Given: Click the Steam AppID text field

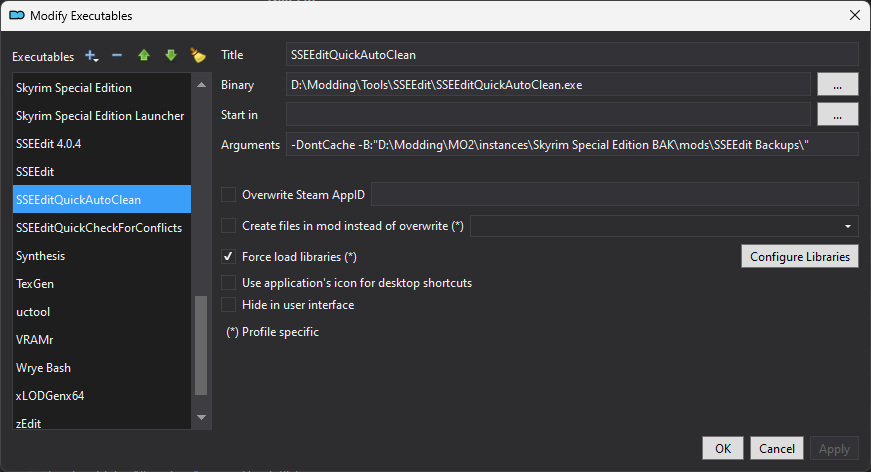Looking at the screenshot, I should click(615, 195).
